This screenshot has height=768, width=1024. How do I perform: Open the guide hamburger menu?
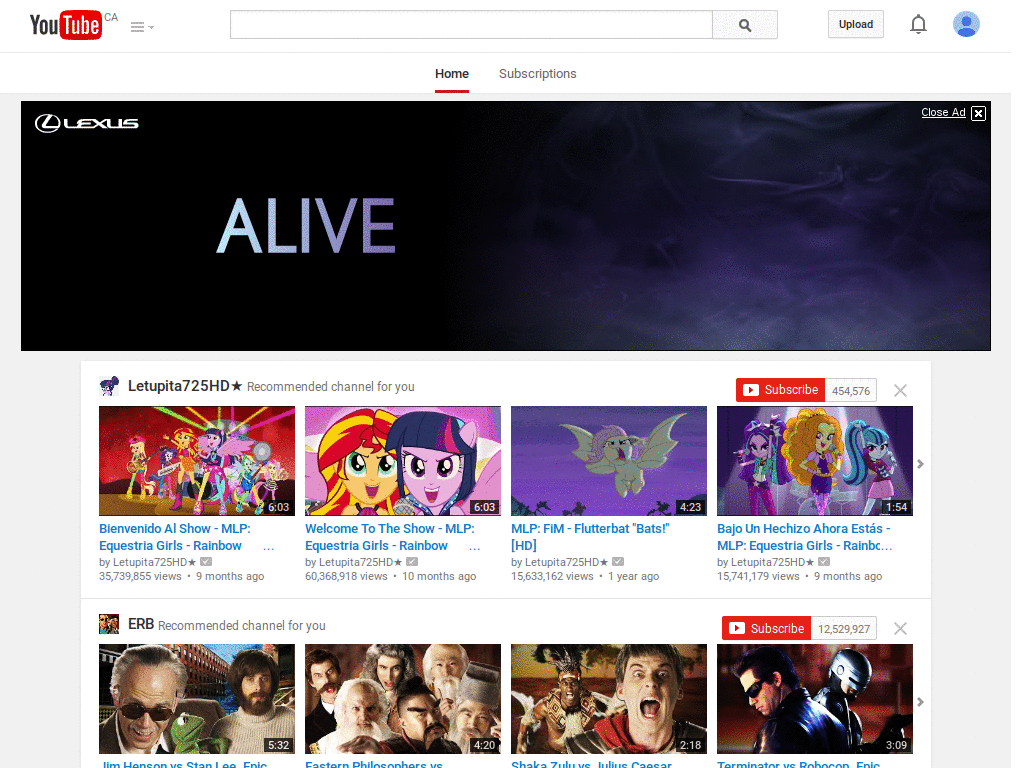click(142, 27)
